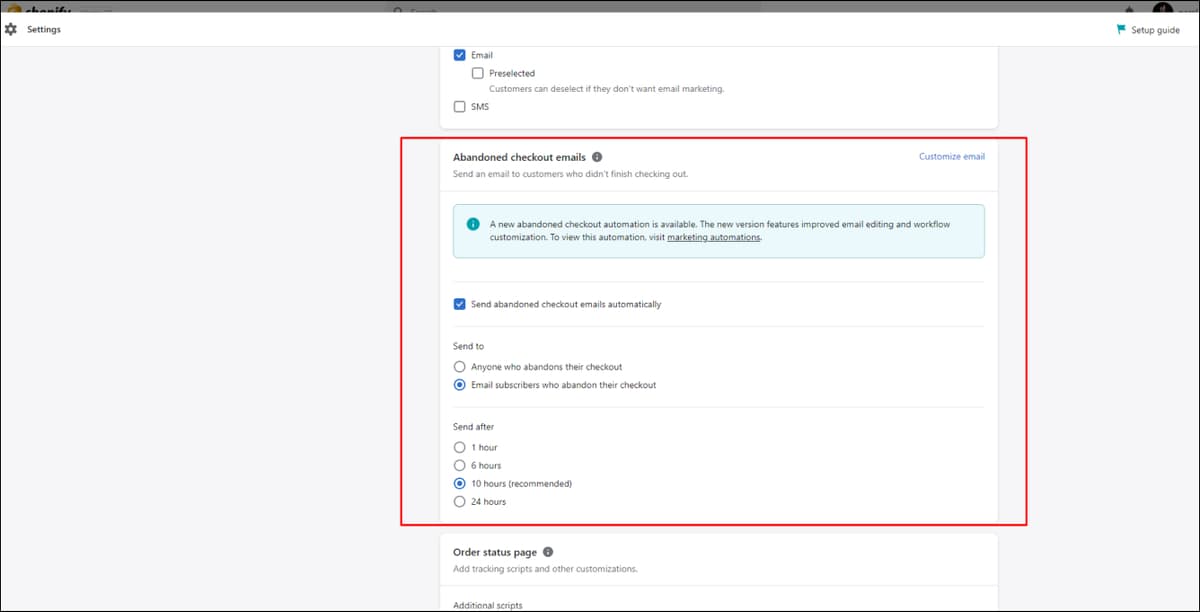Choose the 6 hours send delay

pos(460,466)
